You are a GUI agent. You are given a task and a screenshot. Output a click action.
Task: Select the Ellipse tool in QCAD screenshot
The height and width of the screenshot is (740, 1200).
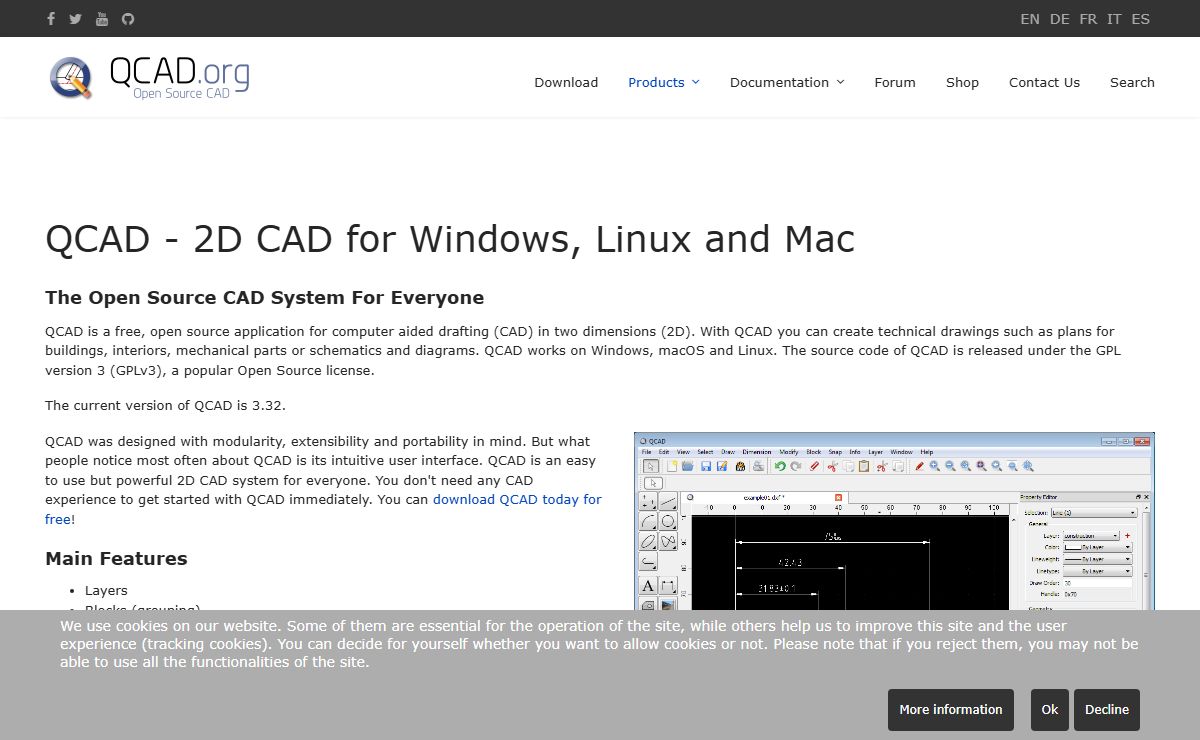tap(648, 541)
